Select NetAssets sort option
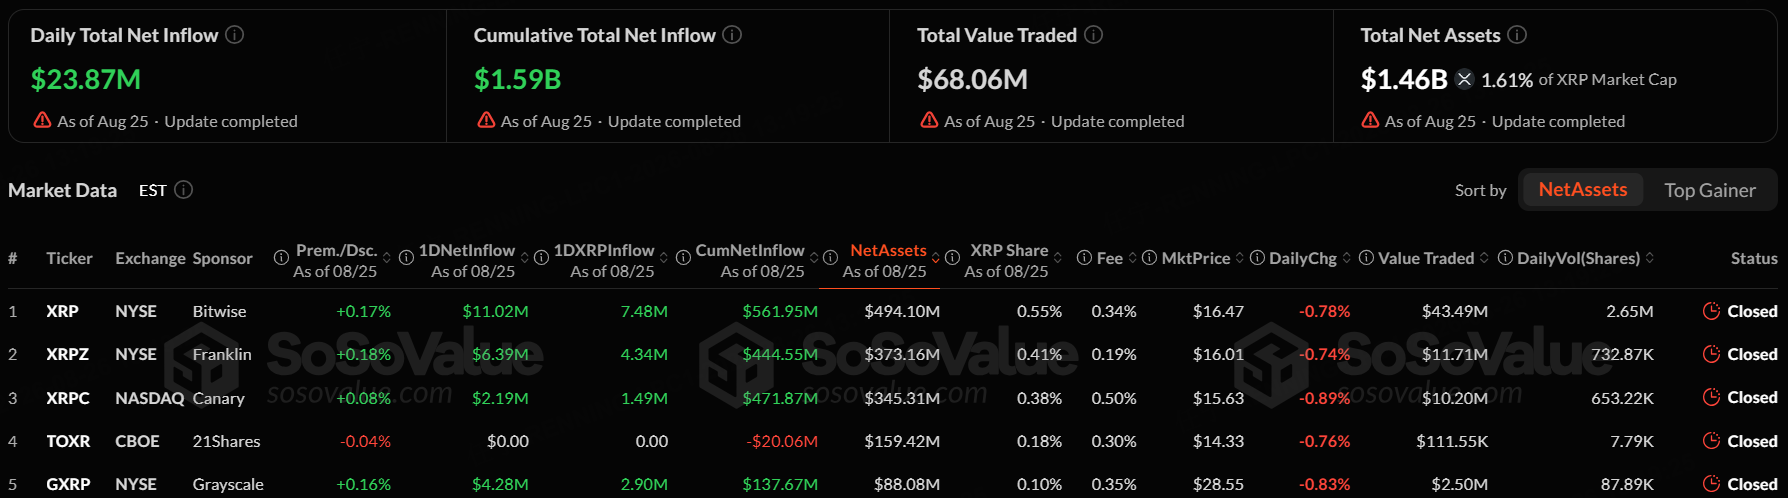 tap(1582, 190)
